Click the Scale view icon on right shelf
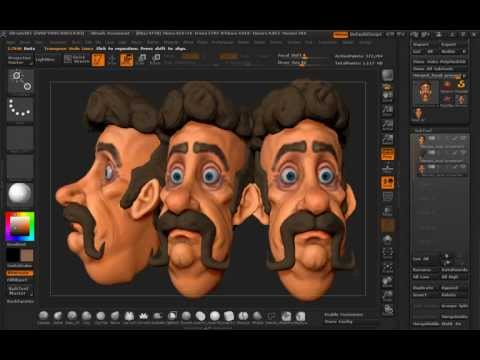 click(x=387, y=282)
